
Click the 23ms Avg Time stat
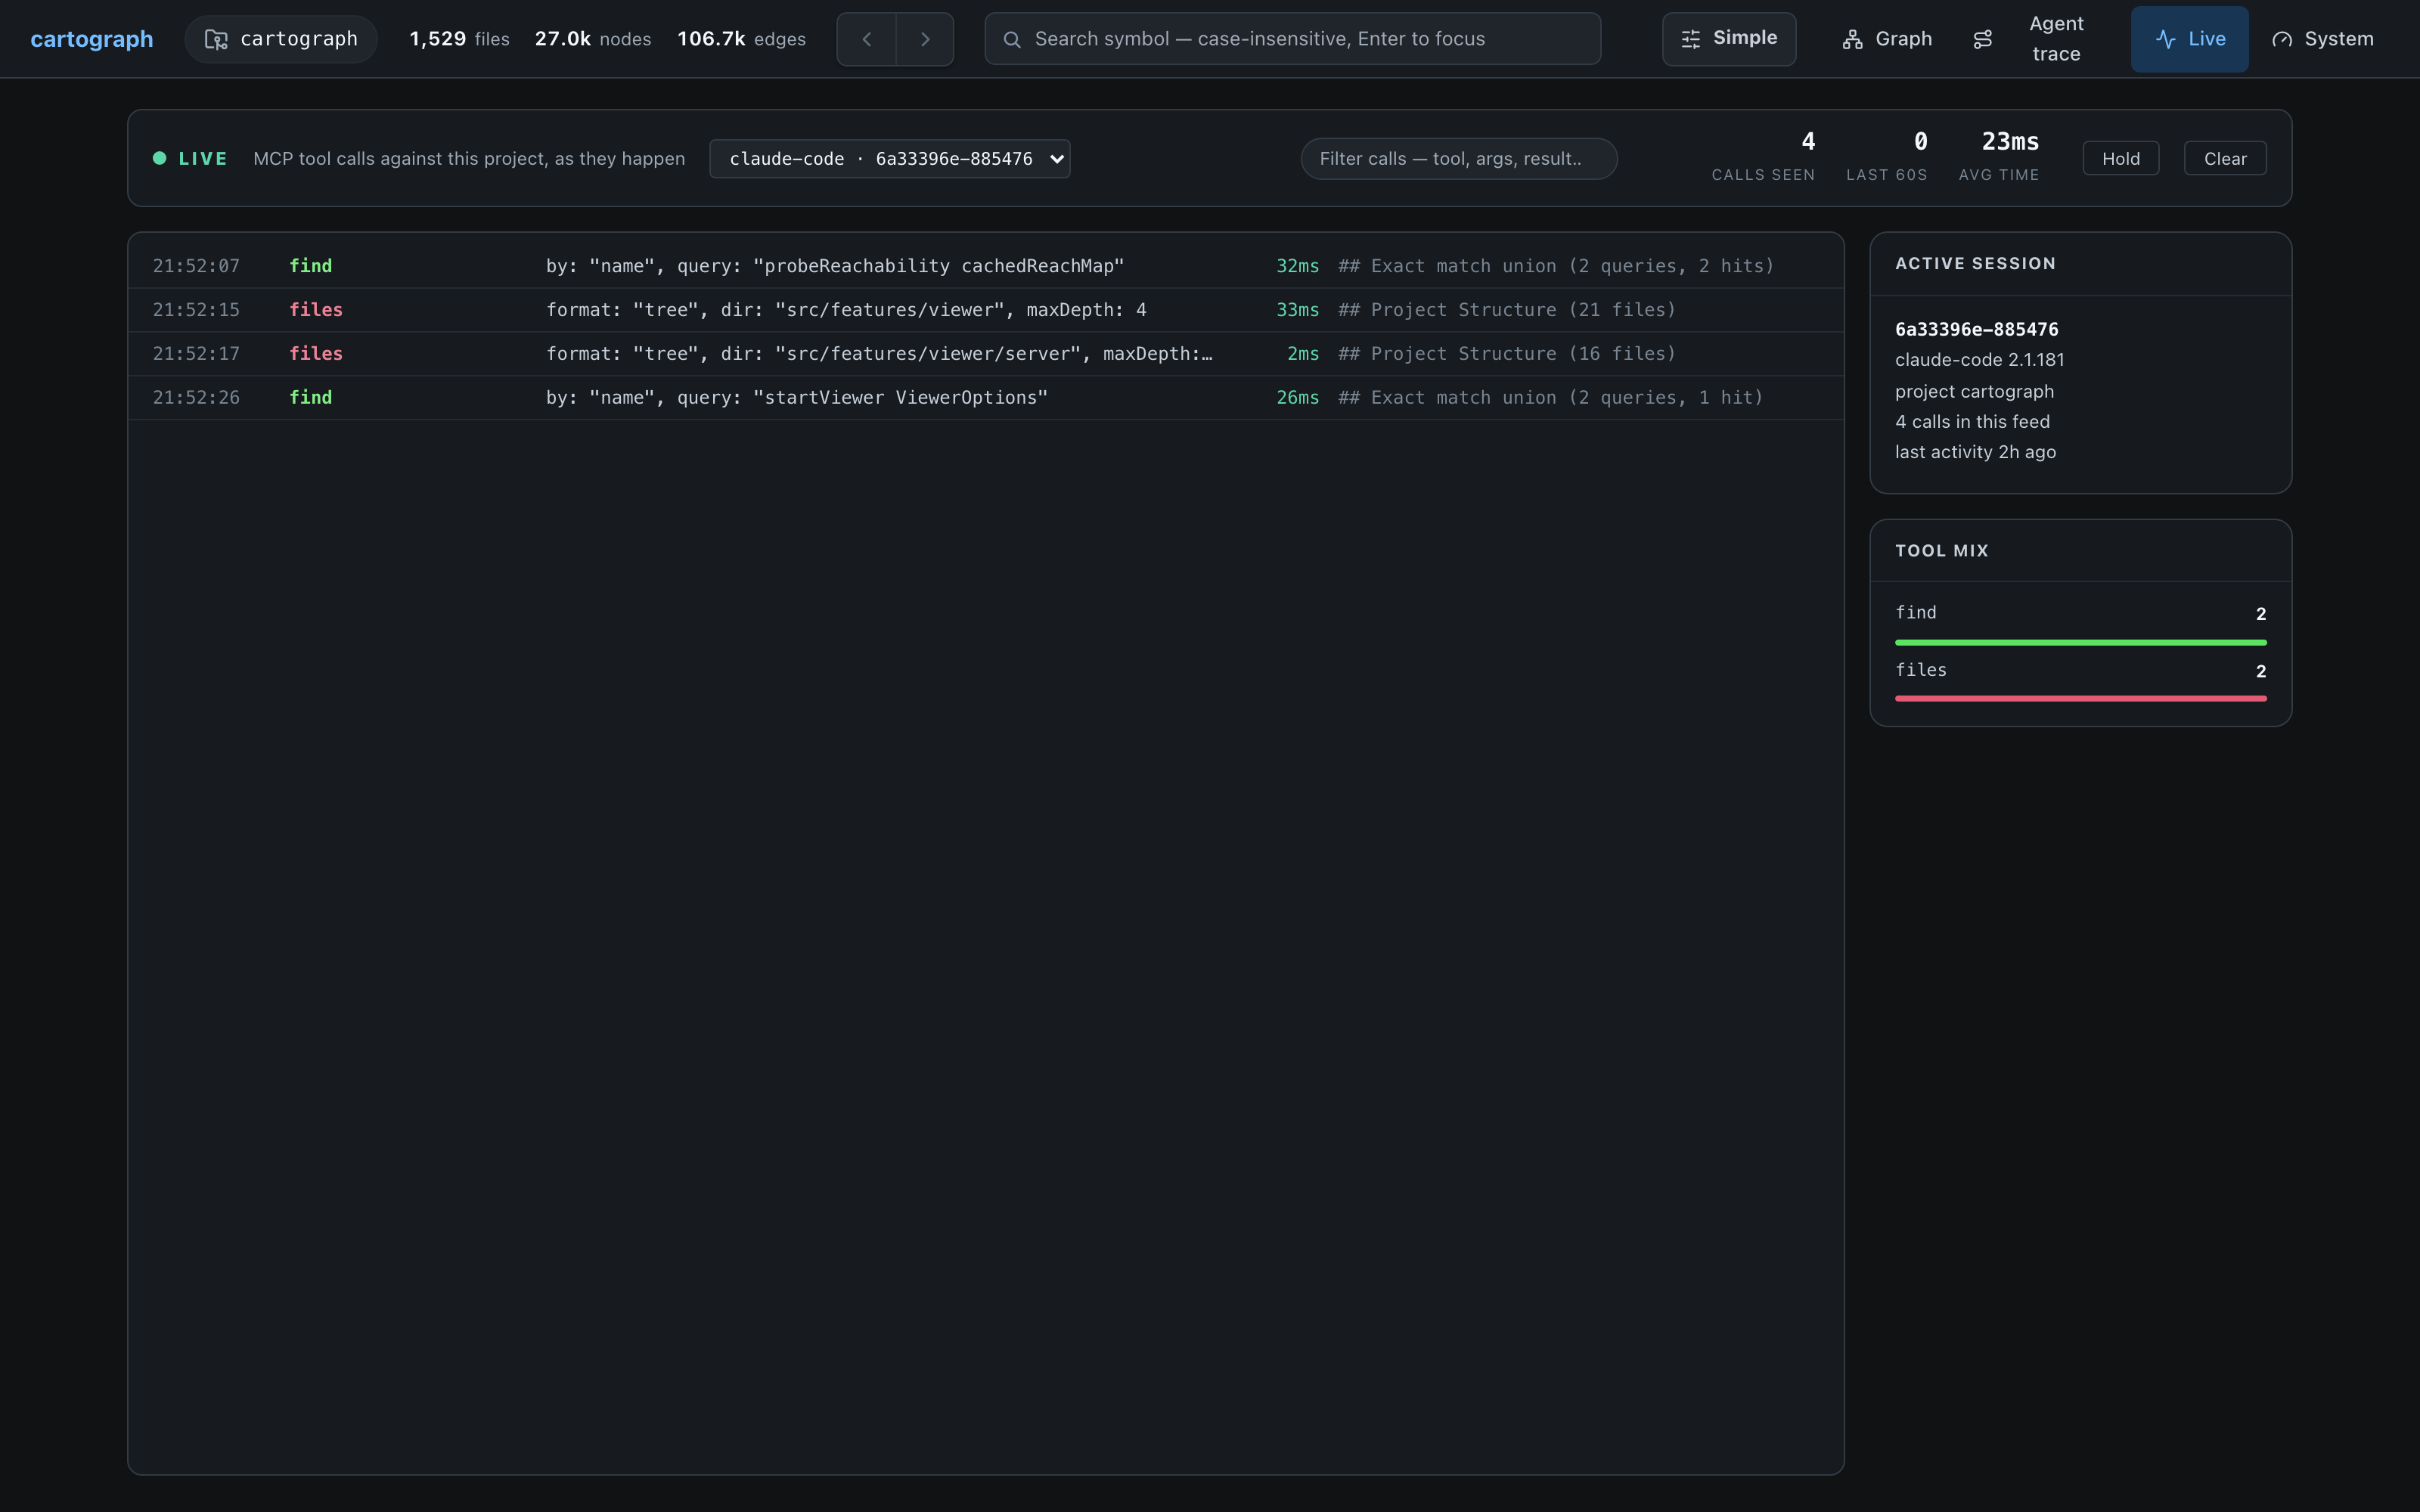point(1998,157)
